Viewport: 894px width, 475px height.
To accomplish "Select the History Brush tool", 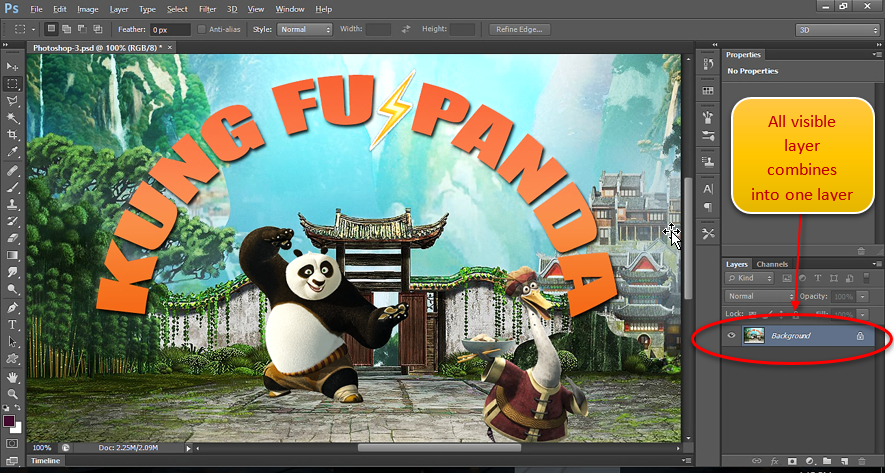I will pos(12,221).
